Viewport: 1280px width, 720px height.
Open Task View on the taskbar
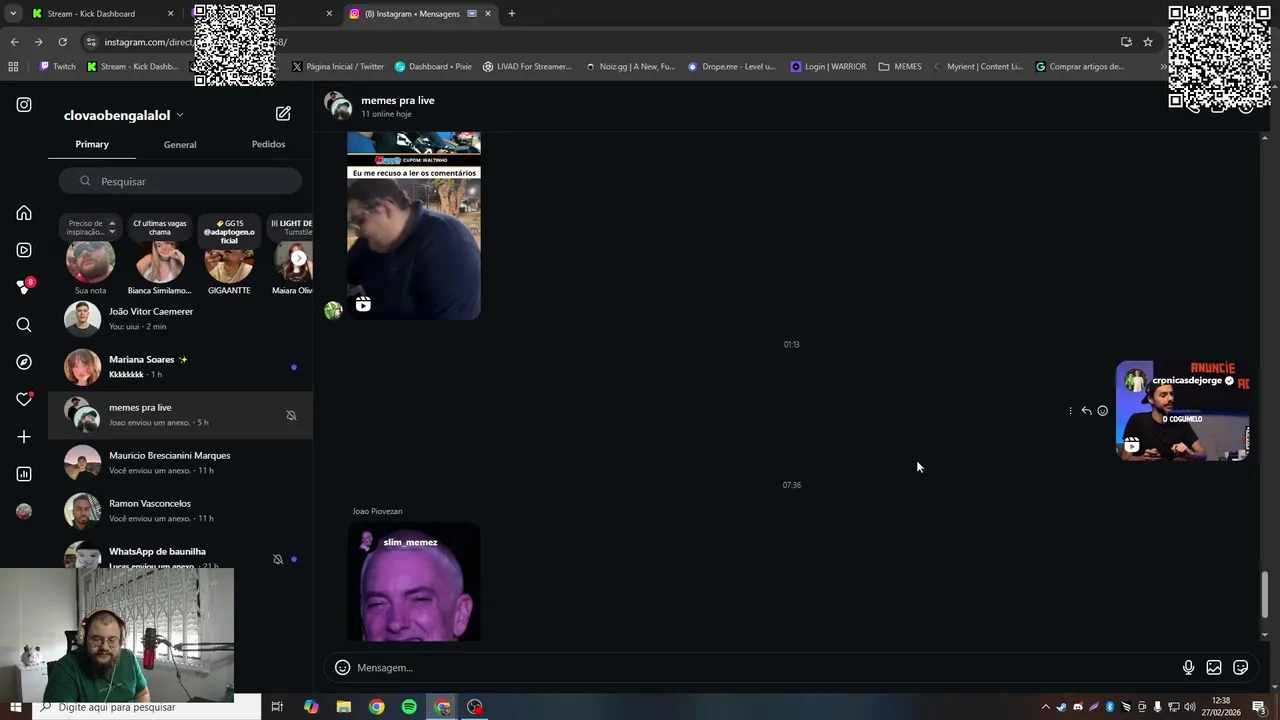click(277, 707)
